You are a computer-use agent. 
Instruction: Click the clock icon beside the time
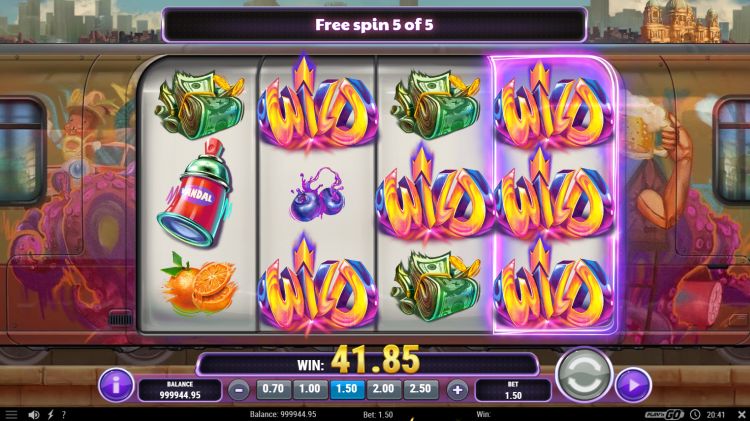[x=695, y=414]
